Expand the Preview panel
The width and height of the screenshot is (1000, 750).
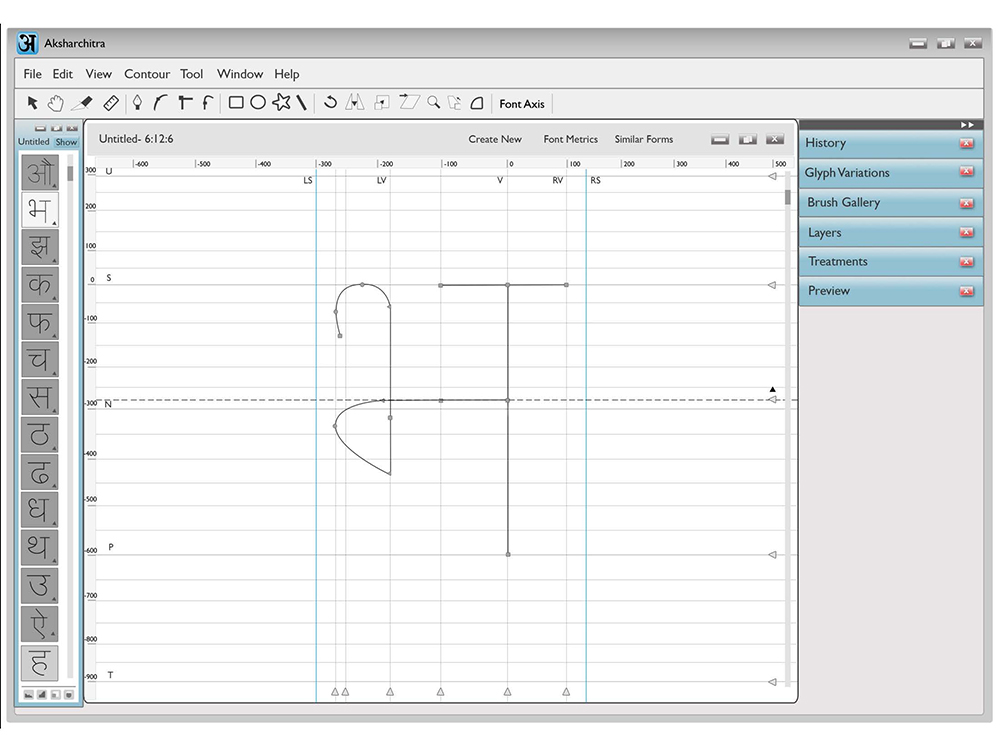point(891,291)
